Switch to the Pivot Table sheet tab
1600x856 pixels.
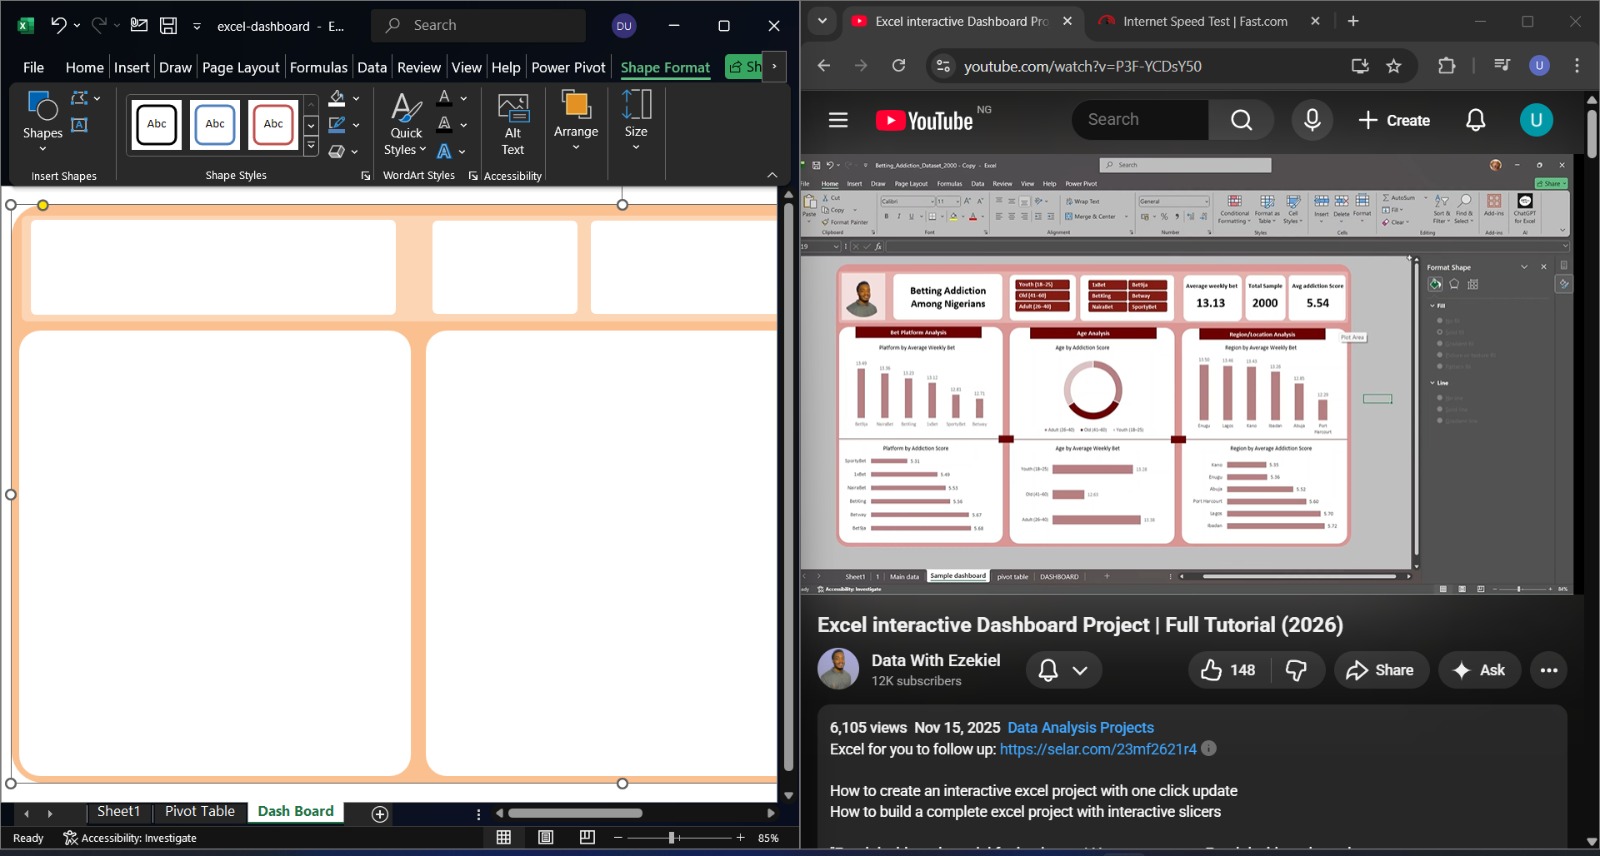[200, 811]
